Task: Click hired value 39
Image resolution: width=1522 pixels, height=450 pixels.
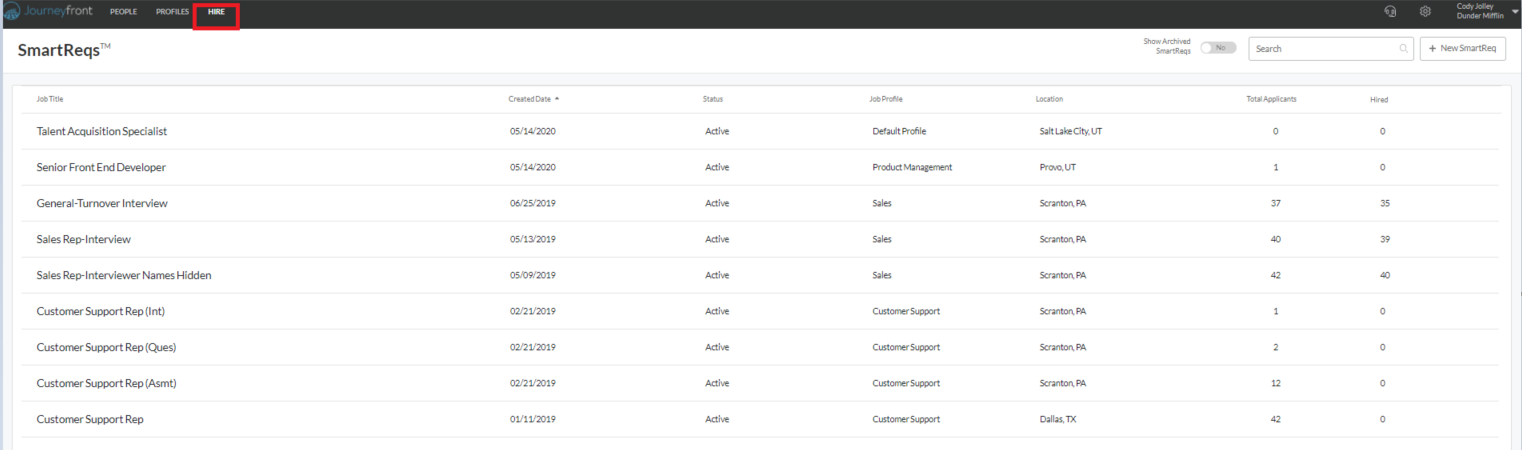Action: point(1383,239)
